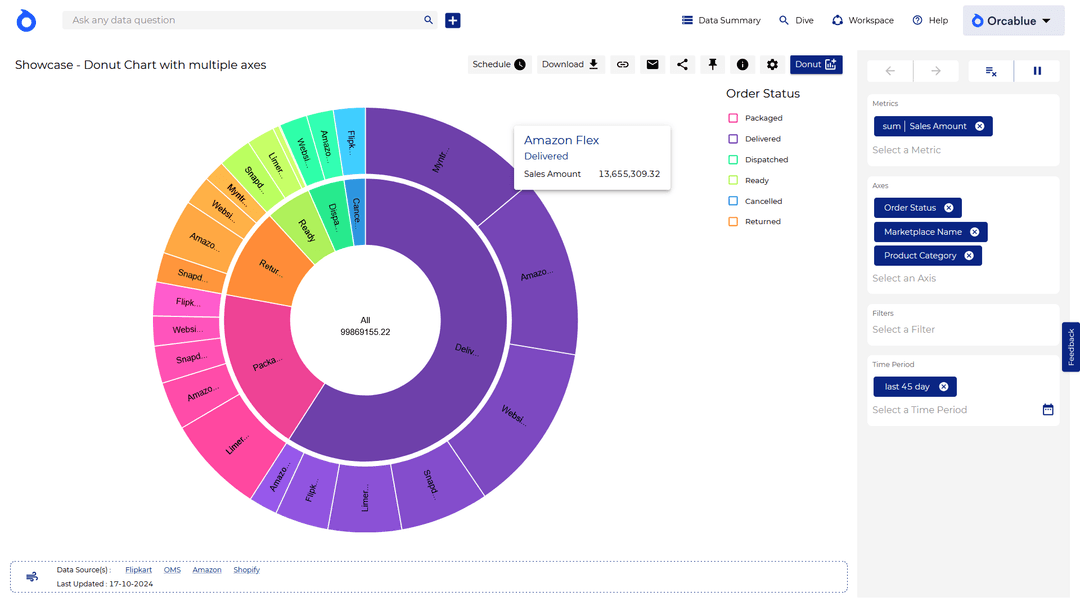Expand the Orcablue account dropdown
The height and width of the screenshot is (608, 1080).
tap(1011, 21)
